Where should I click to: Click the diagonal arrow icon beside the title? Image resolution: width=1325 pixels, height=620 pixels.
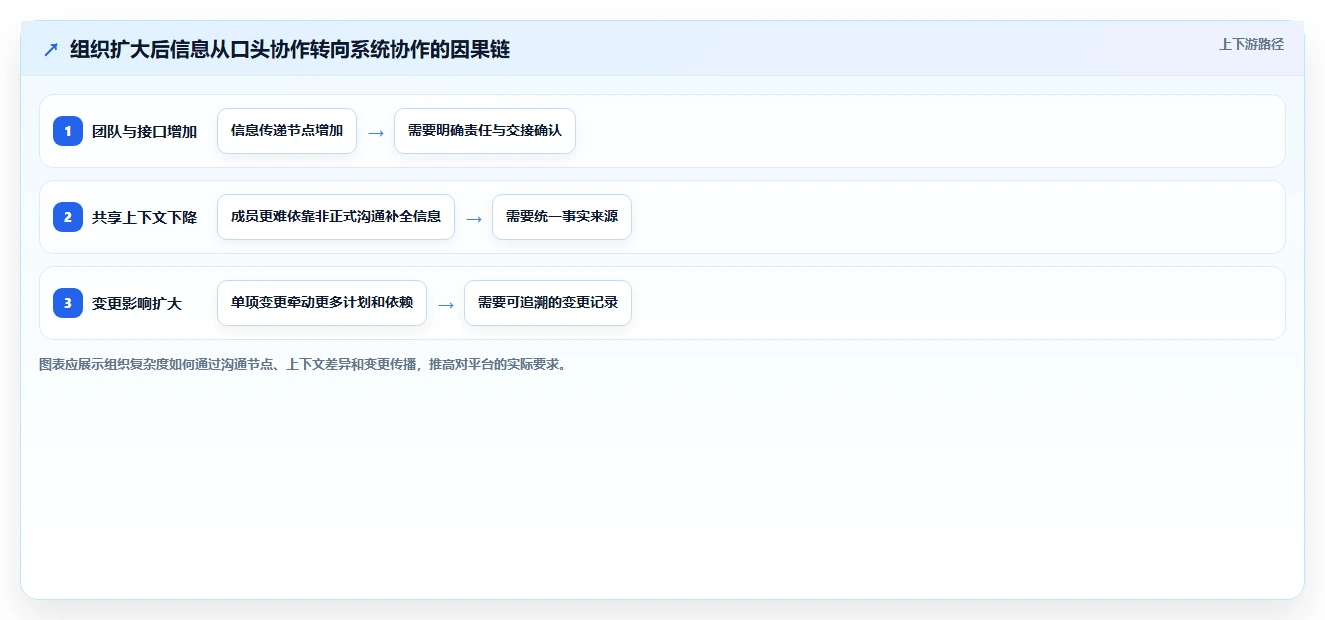(x=51, y=49)
